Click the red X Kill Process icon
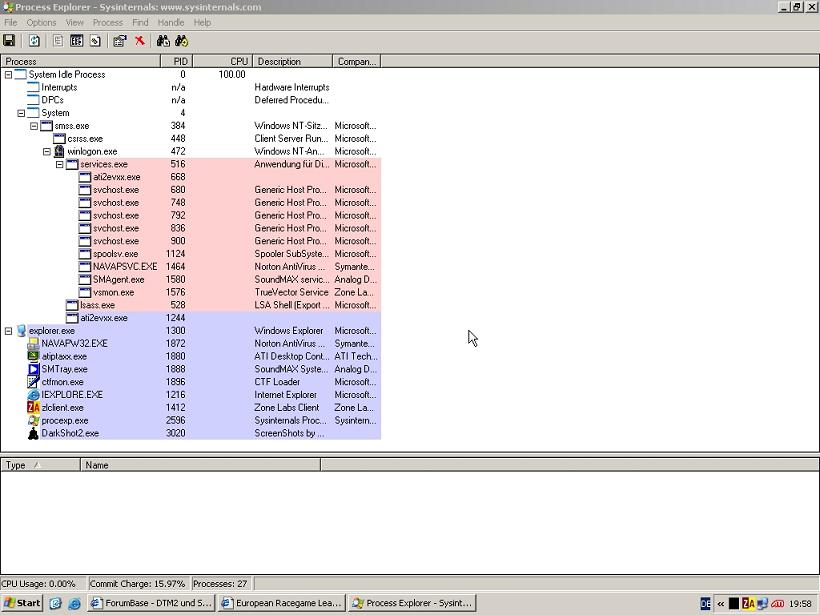820x615 pixels. coord(140,40)
